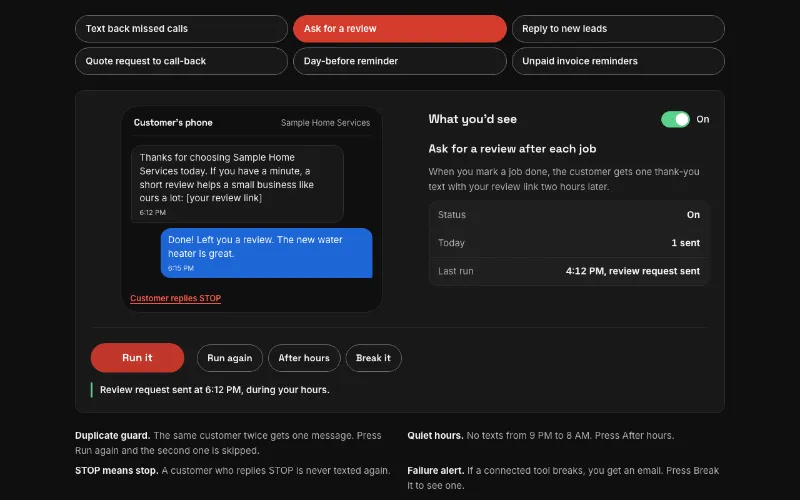Screen dimensions: 800x500
Task: Click the Sample Home Services label
Action: tap(326, 122)
